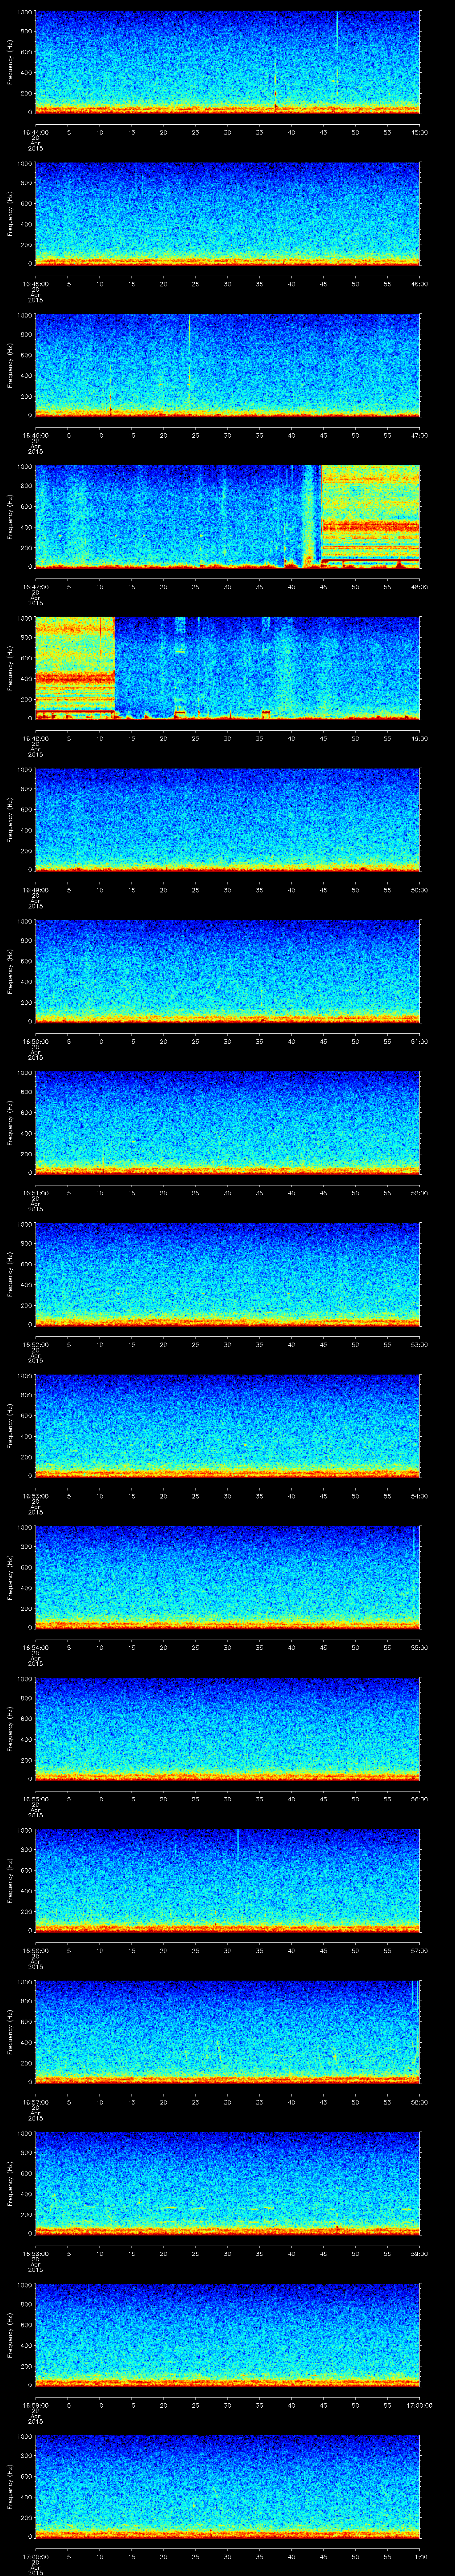The image size is (455, 2576).
Task: Click the "16:46:00" time axis label
Action: tap(35, 435)
